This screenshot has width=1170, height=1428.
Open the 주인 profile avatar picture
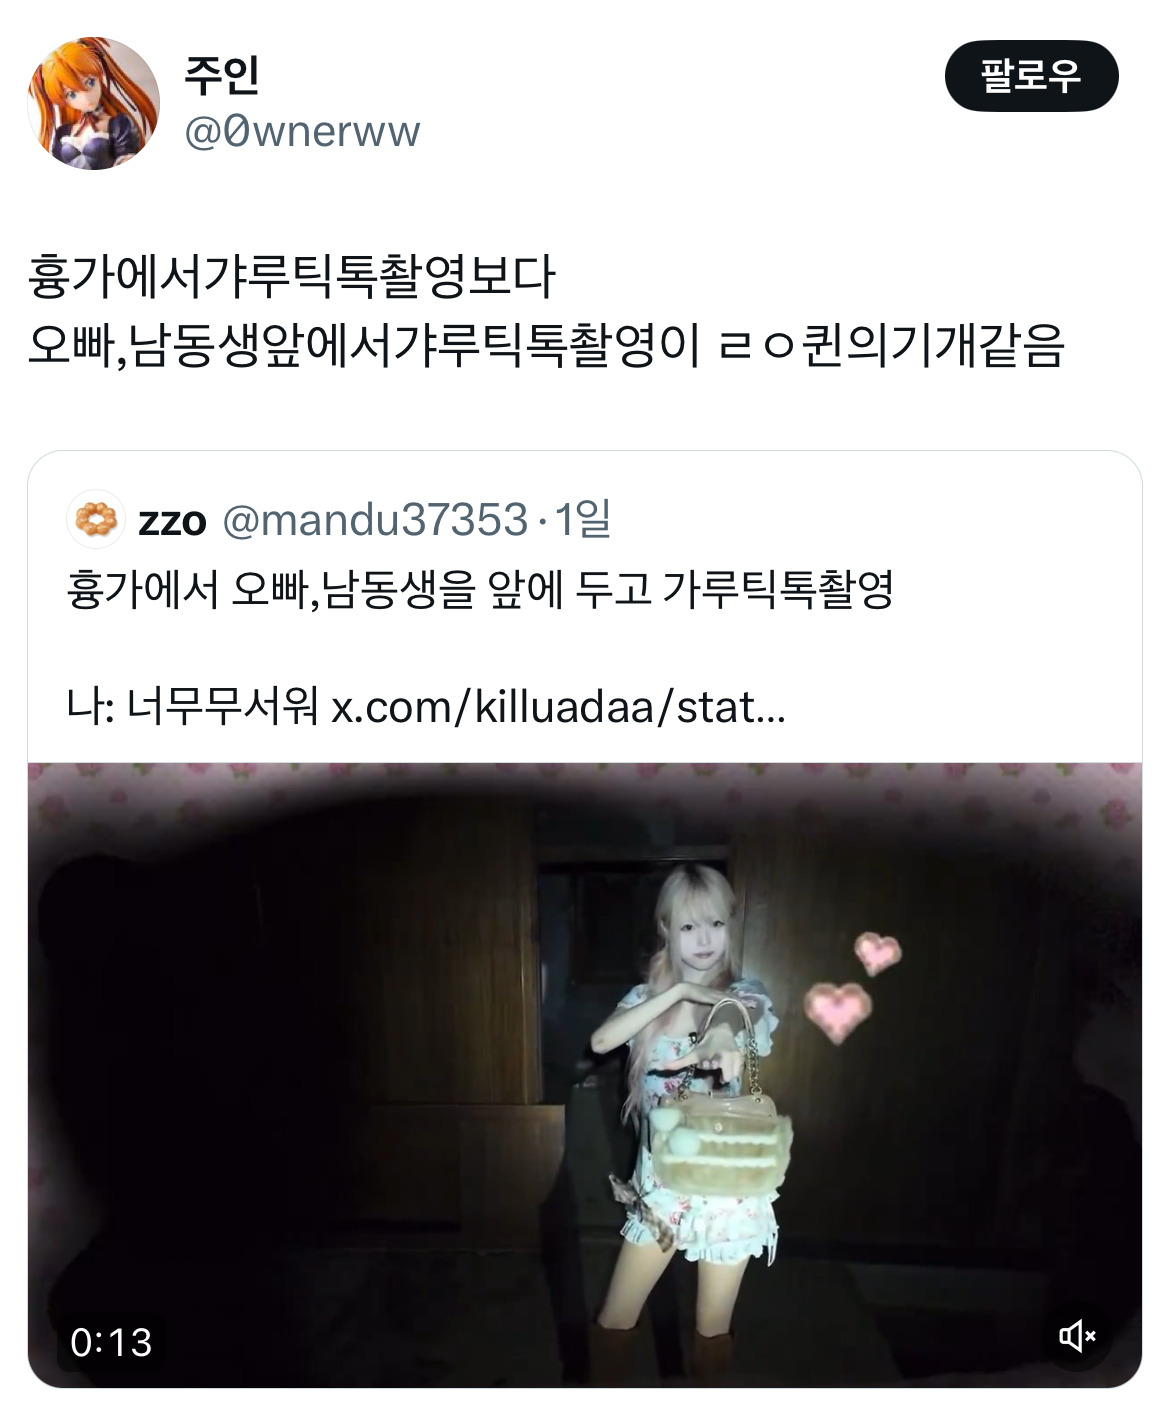pos(93,104)
